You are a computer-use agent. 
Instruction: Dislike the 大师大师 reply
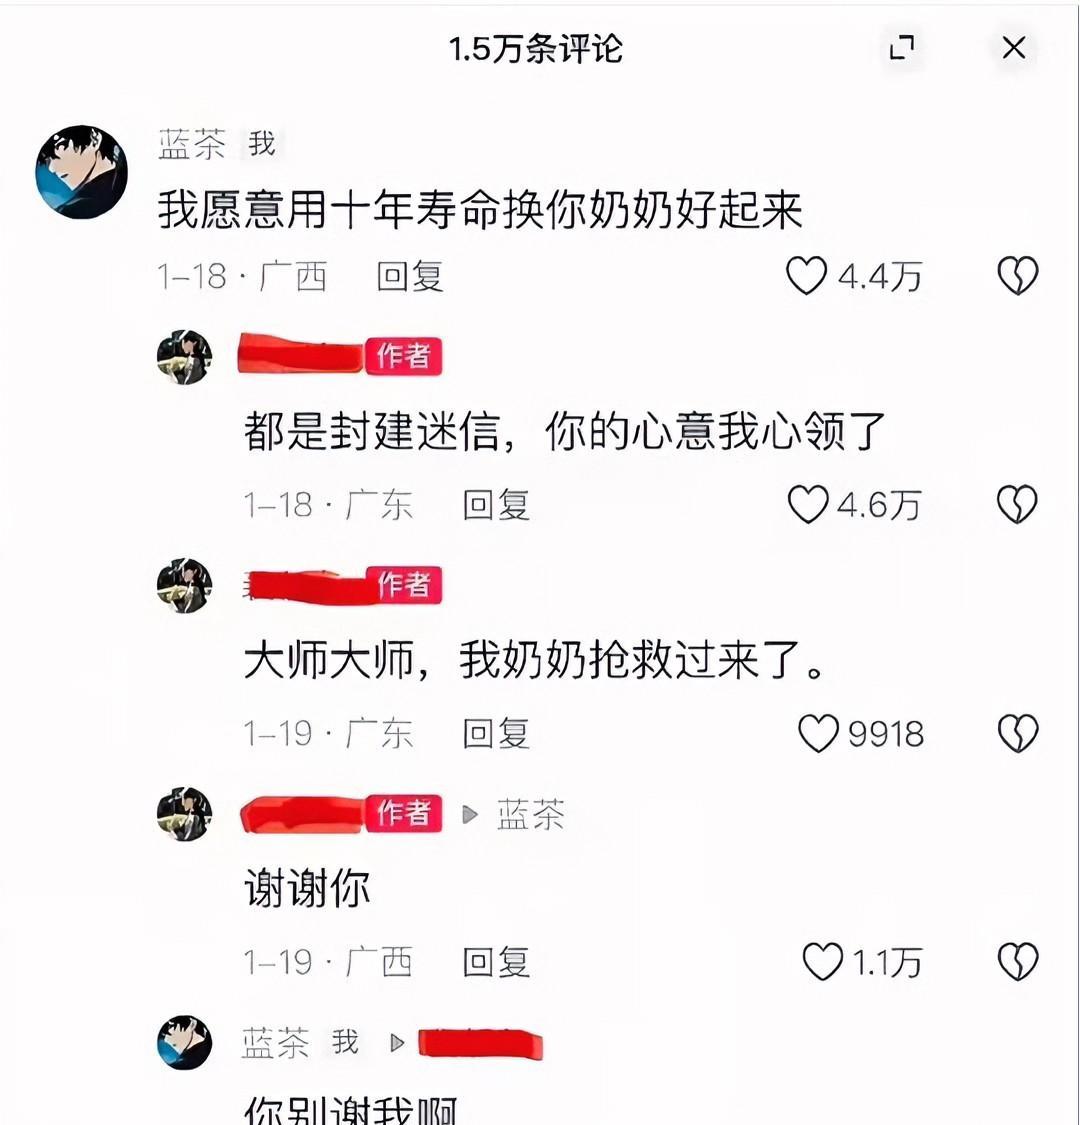click(x=1018, y=733)
